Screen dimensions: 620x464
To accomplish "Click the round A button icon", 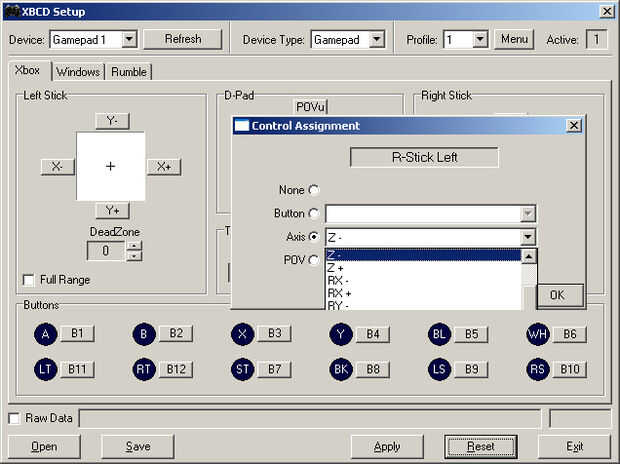I will (45, 334).
